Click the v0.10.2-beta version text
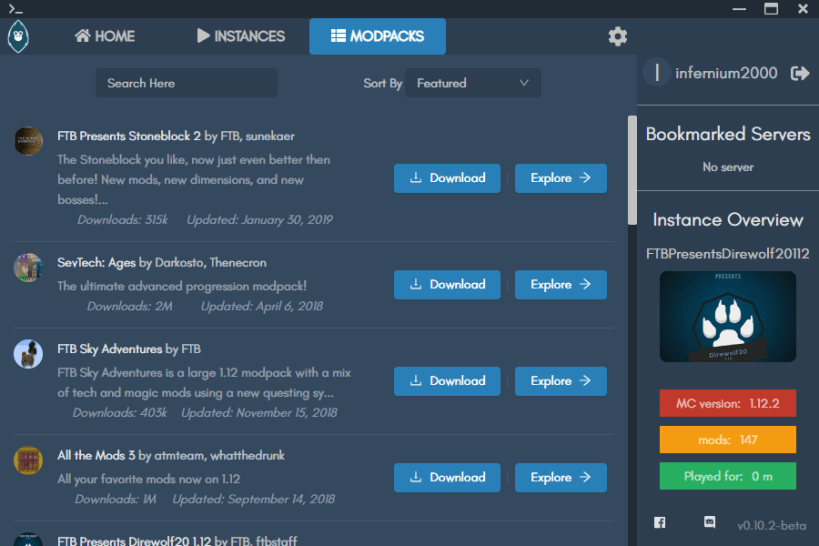This screenshot has height=546, width=819. click(x=771, y=526)
